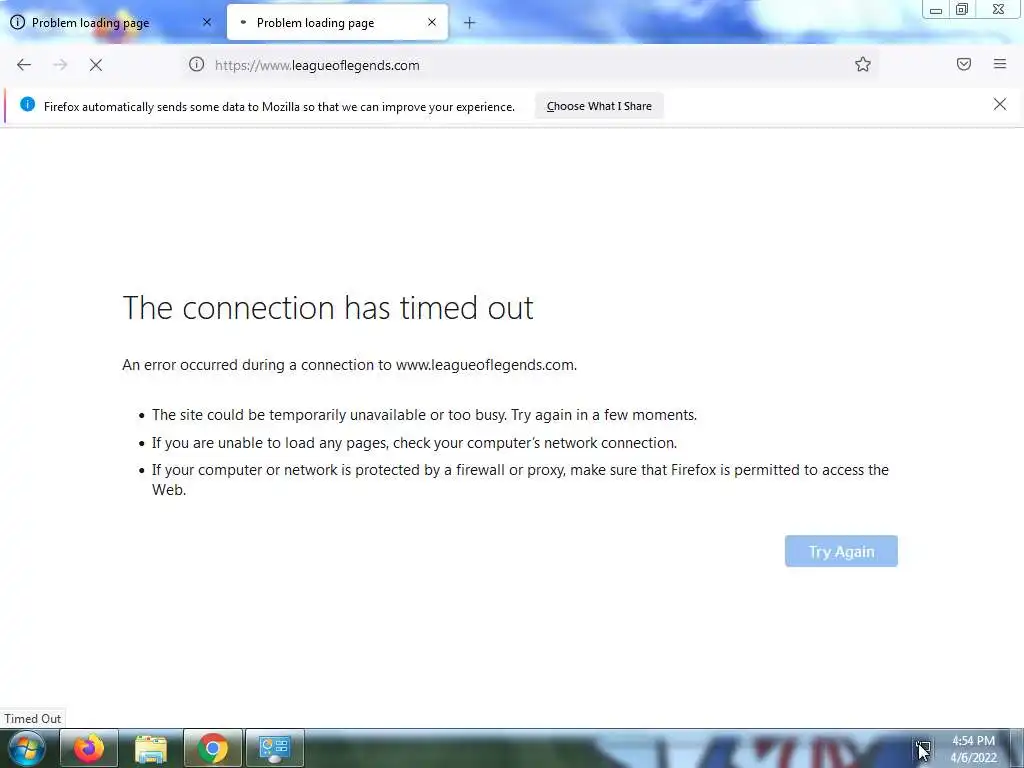
Task: Open the Save to Pocket icon
Action: (x=964, y=64)
